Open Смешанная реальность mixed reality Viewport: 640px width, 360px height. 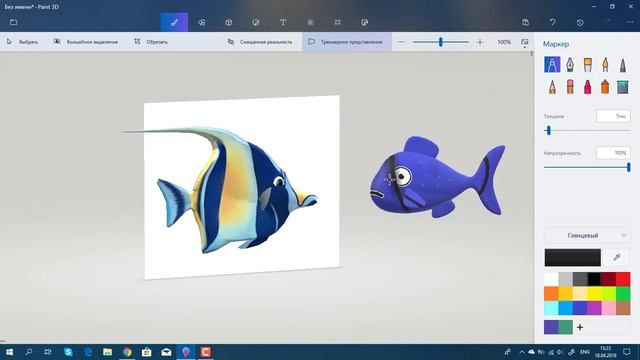click(x=260, y=42)
